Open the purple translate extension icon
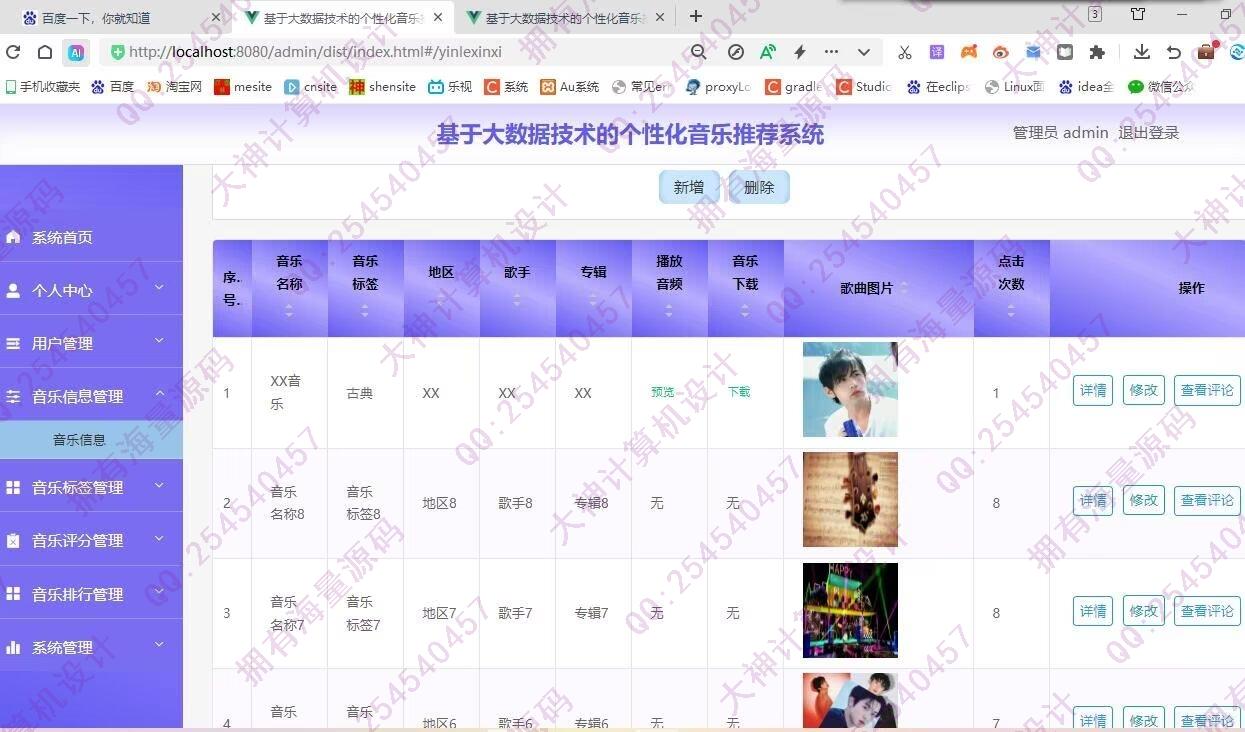Viewport: 1245px width, 732px height. click(937, 52)
